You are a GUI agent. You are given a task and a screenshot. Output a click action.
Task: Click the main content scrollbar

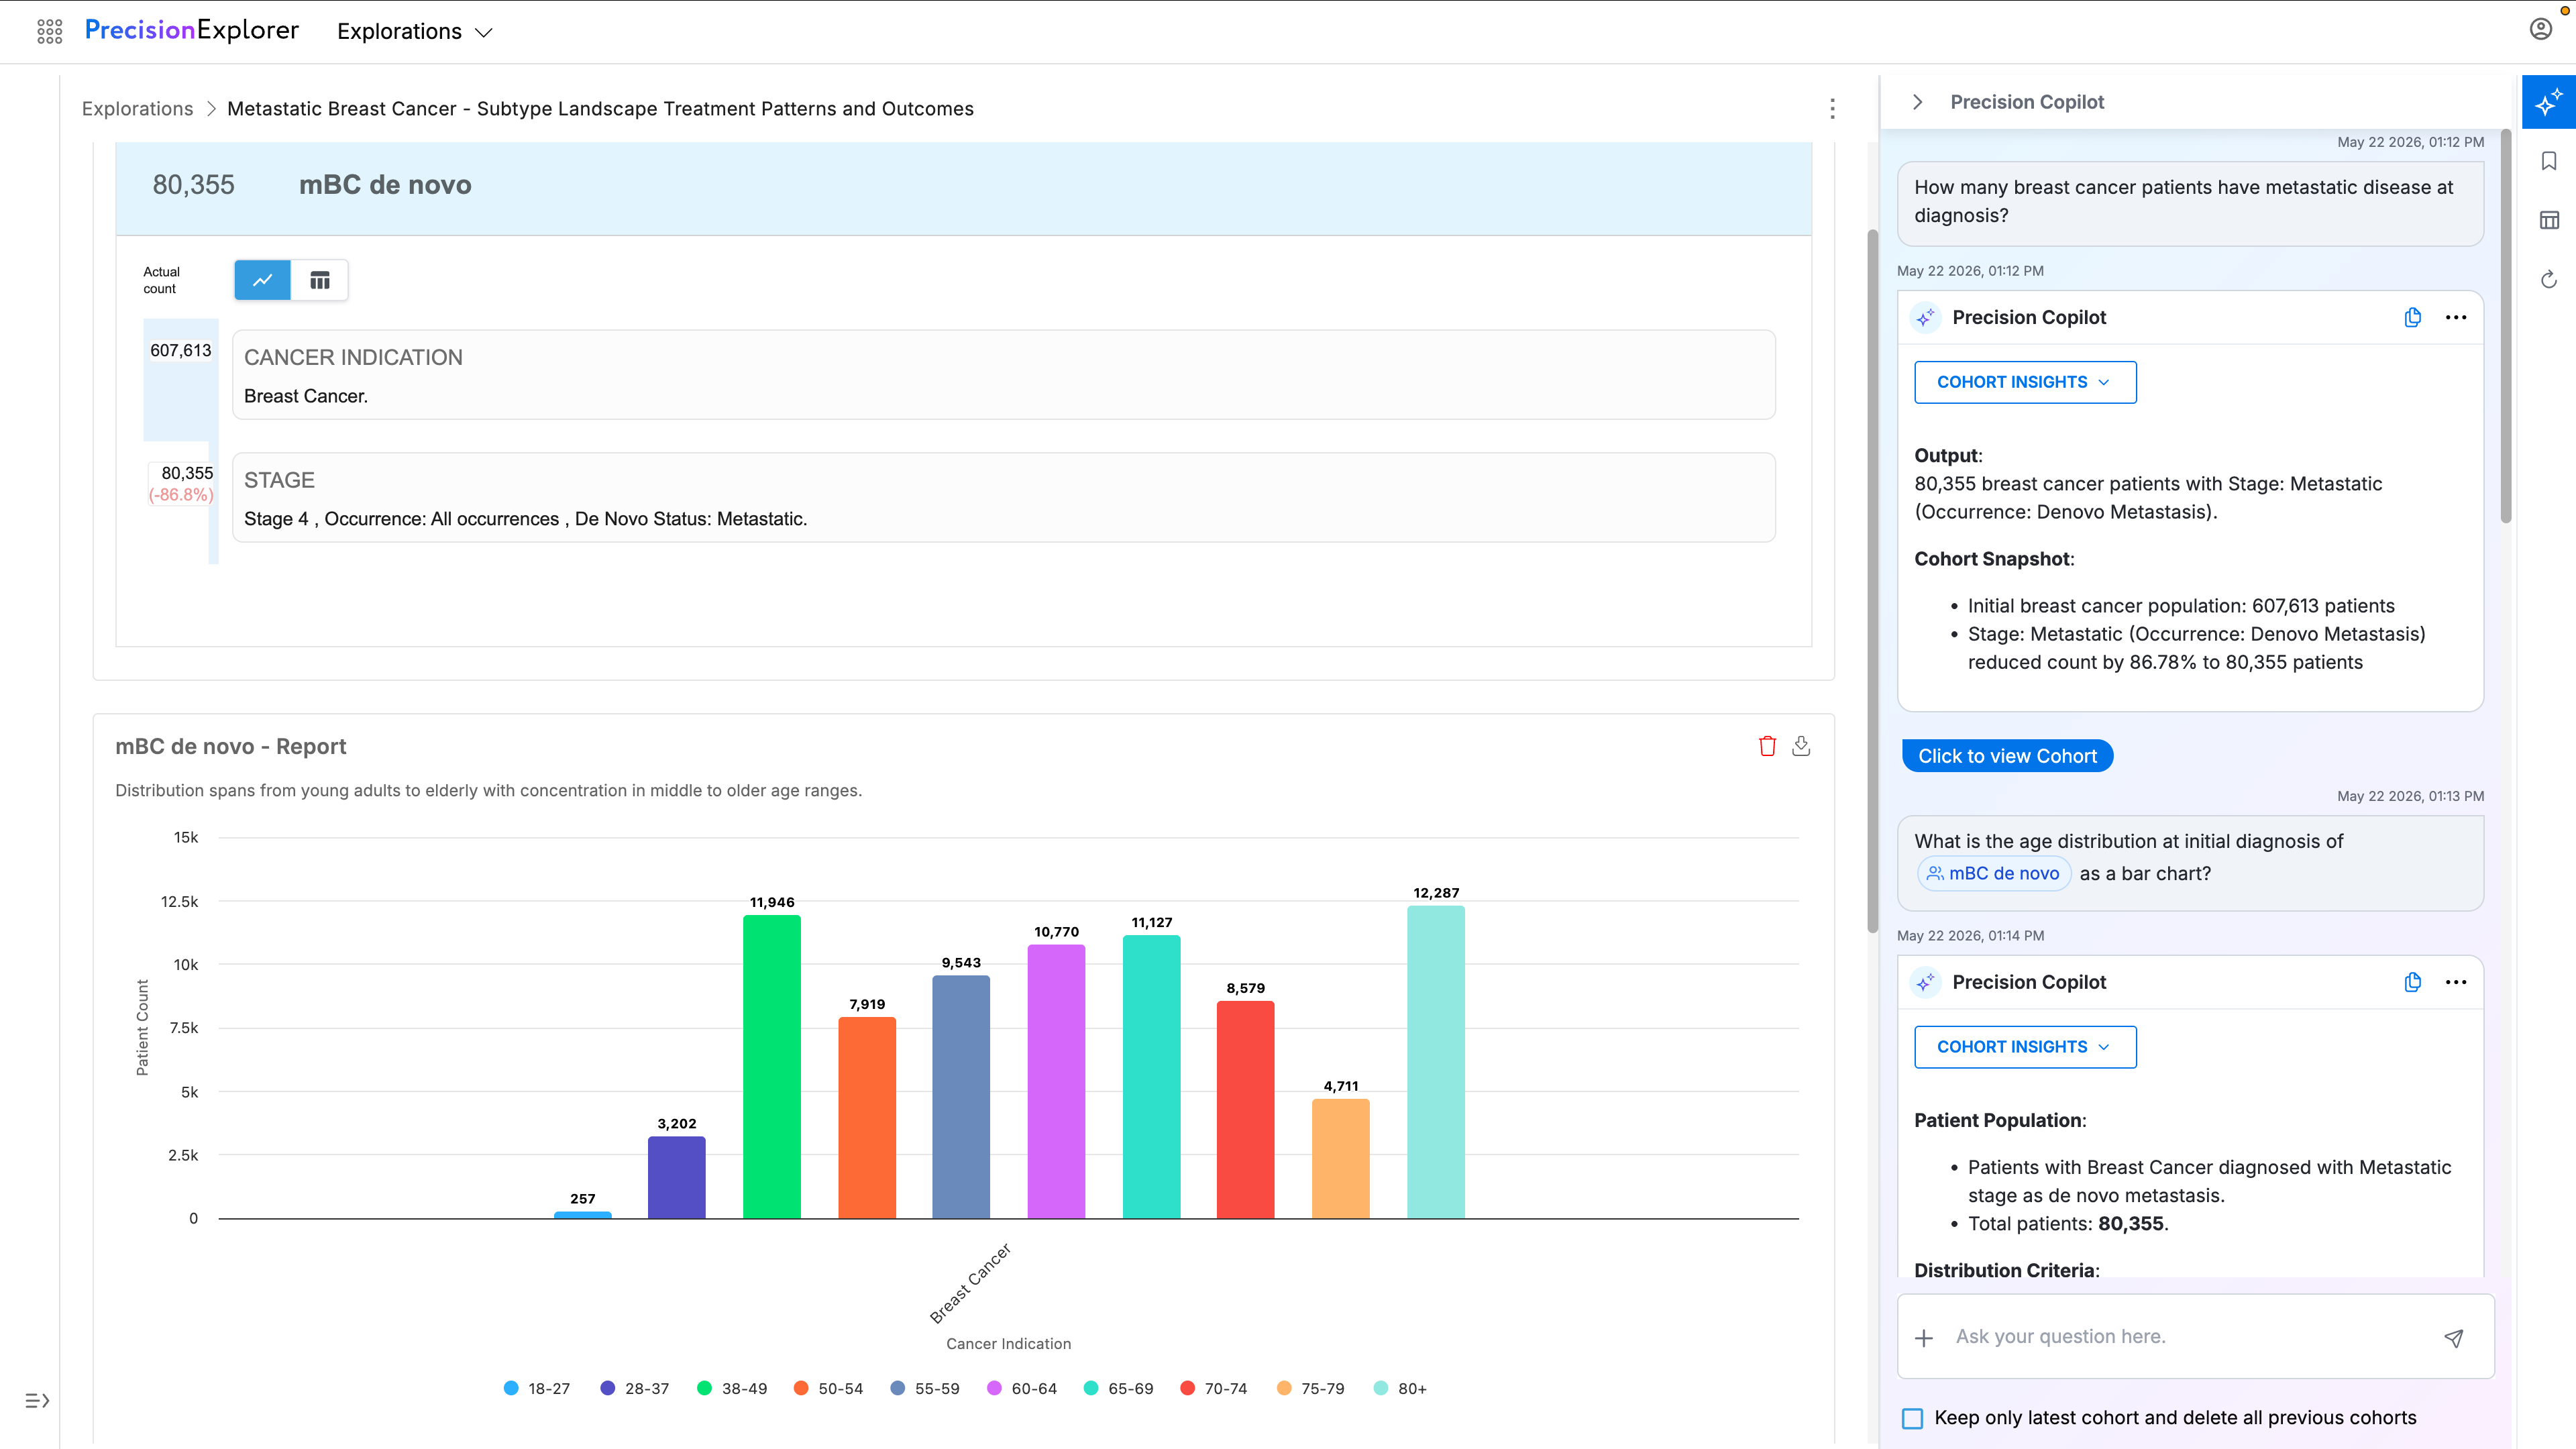point(1873,580)
